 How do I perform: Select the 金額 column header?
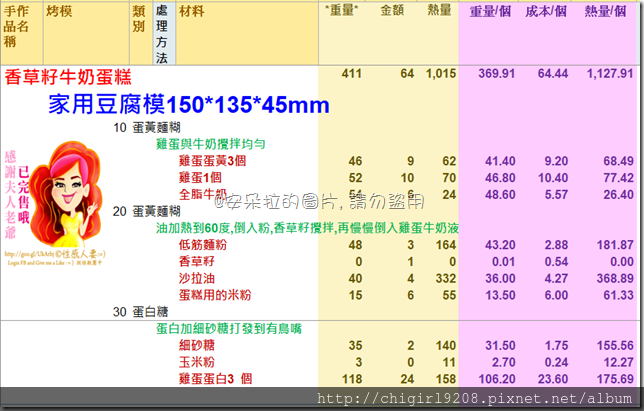click(x=392, y=10)
